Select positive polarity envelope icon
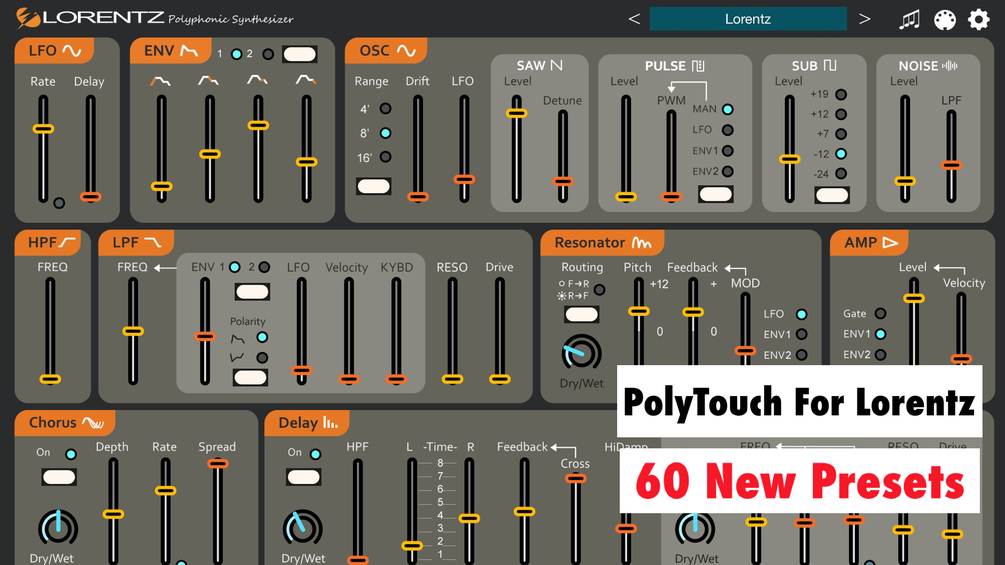1005x565 pixels. [238, 338]
